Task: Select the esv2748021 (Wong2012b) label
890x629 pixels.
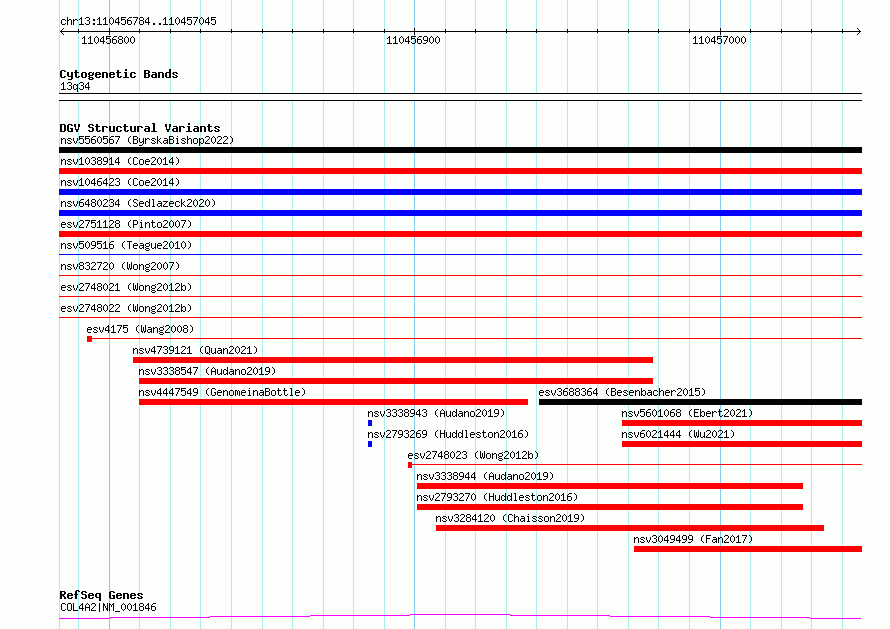Action: pos(126,287)
